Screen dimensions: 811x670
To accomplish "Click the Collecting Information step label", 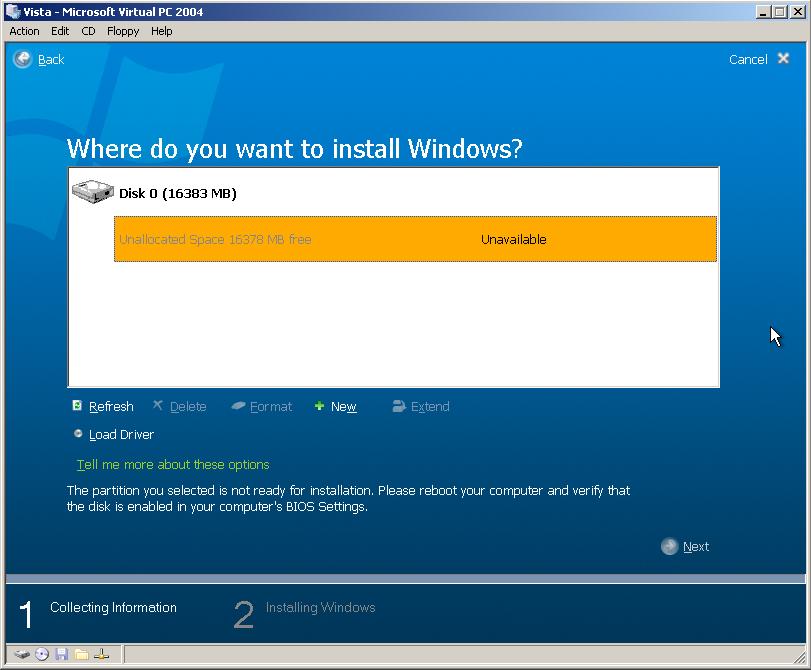I will [113, 607].
